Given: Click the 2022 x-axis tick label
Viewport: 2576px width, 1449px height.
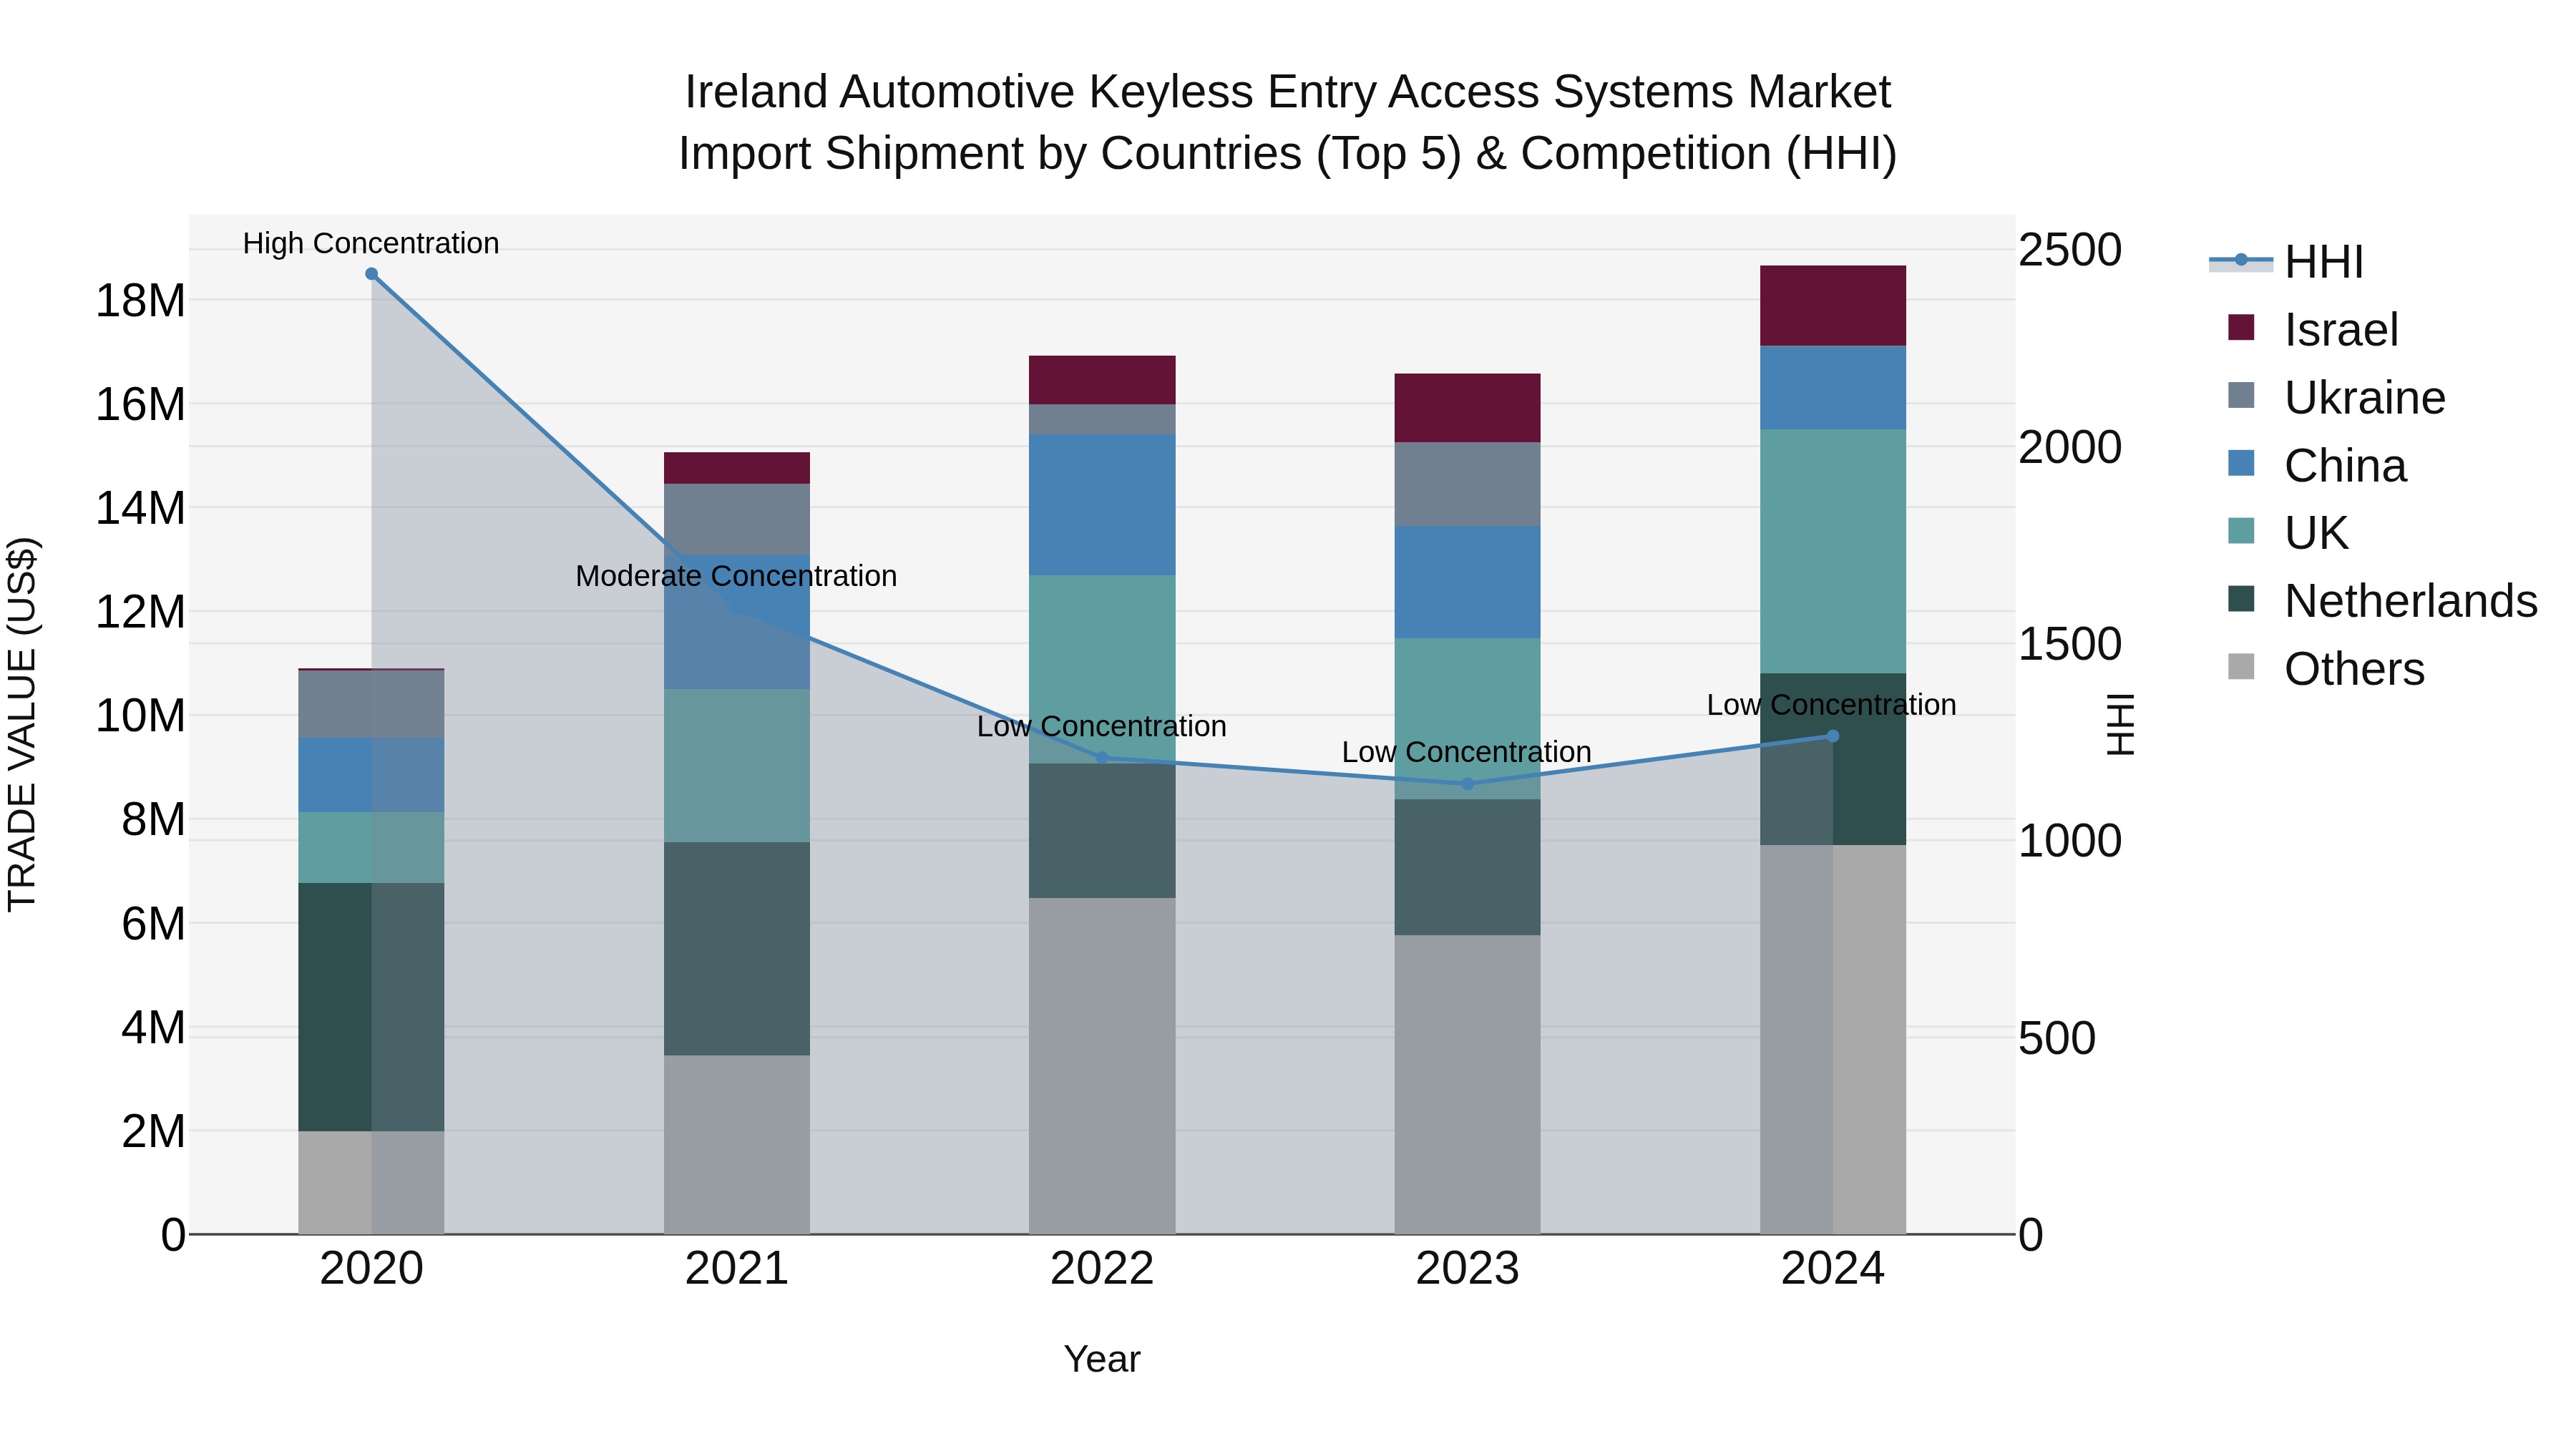Looking at the screenshot, I should [1102, 1269].
